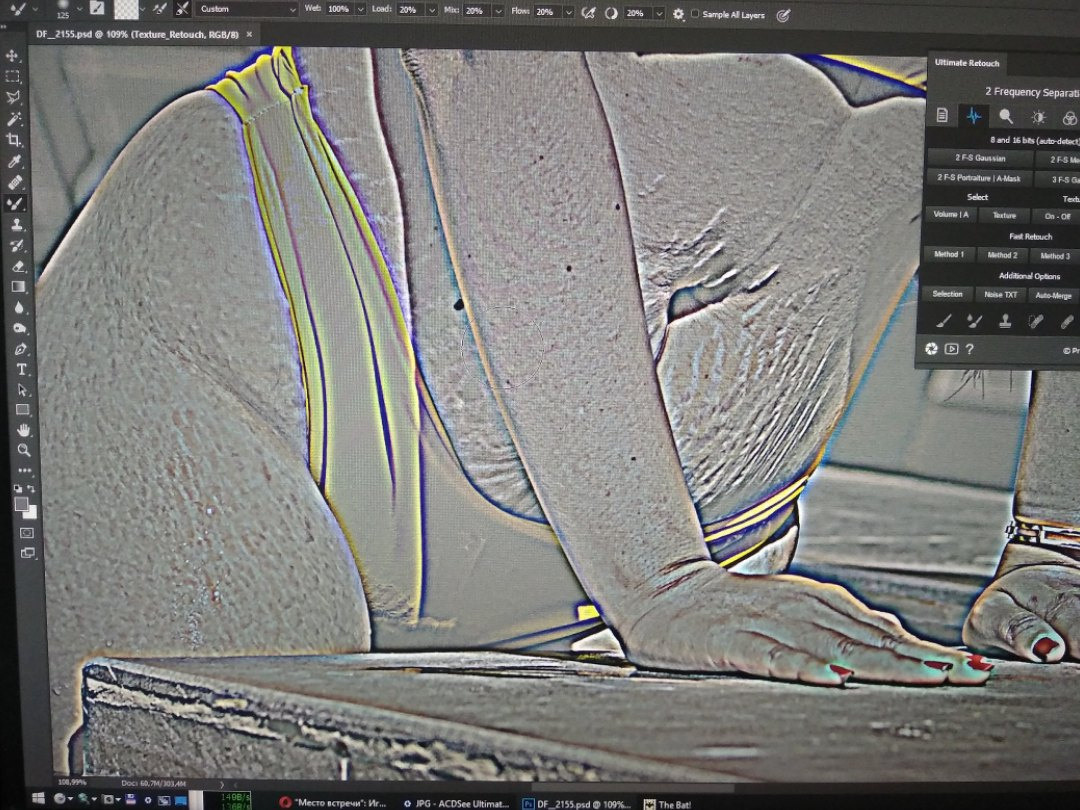Expand the Flow percentage dropdown

tap(568, 12)
